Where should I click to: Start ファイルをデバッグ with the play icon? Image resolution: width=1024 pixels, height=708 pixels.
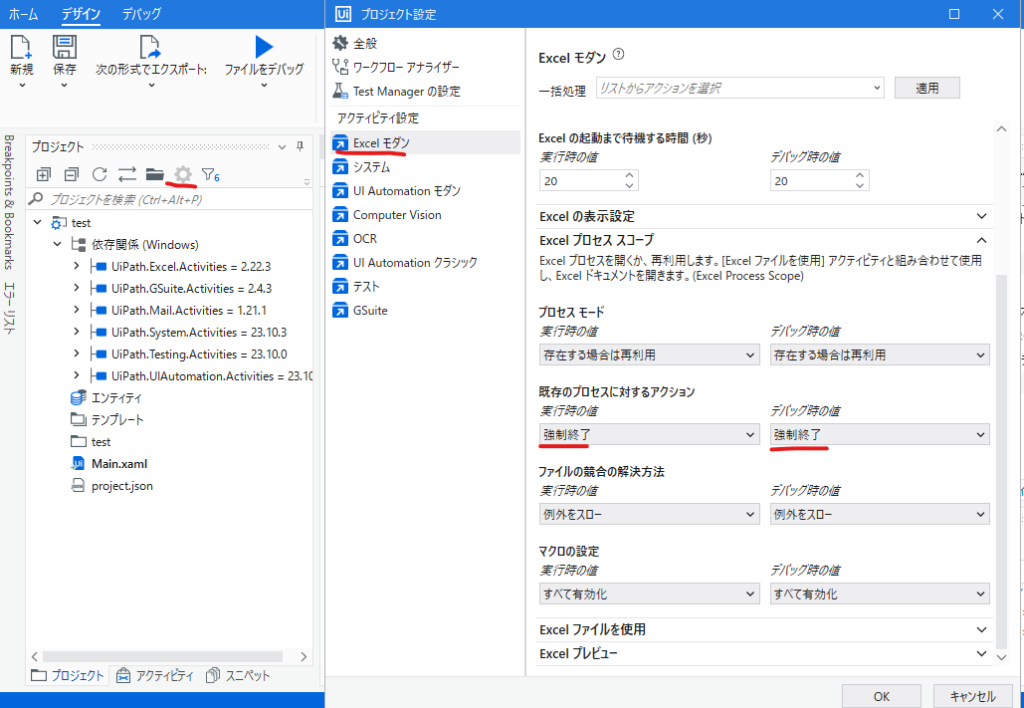click(x=264, y=47)
